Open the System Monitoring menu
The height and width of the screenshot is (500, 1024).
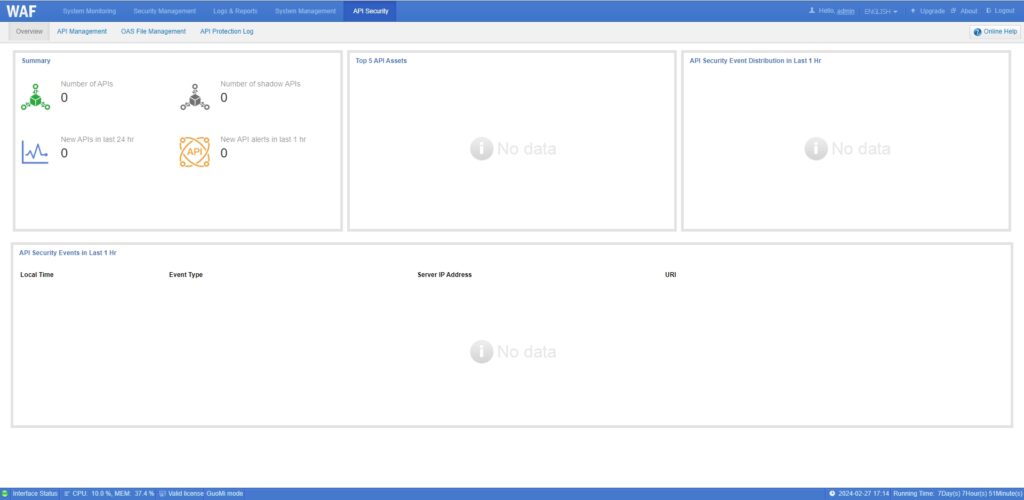click(89, 11)
